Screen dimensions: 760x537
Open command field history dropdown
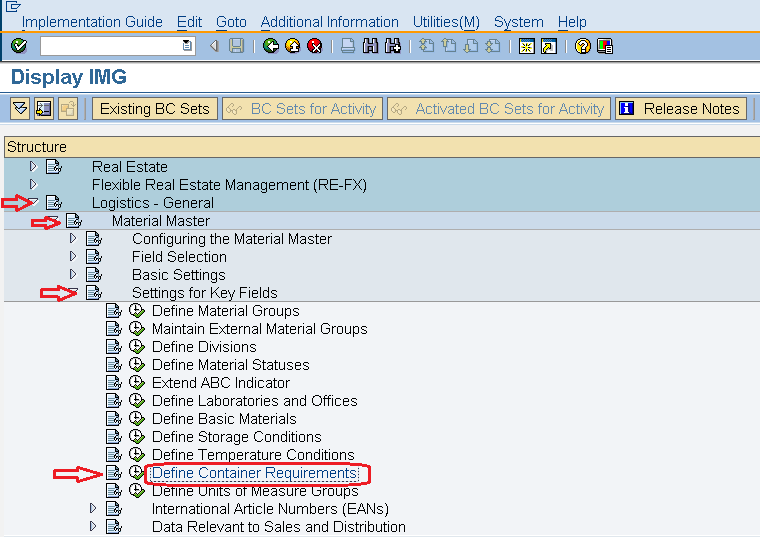(187, 46)
